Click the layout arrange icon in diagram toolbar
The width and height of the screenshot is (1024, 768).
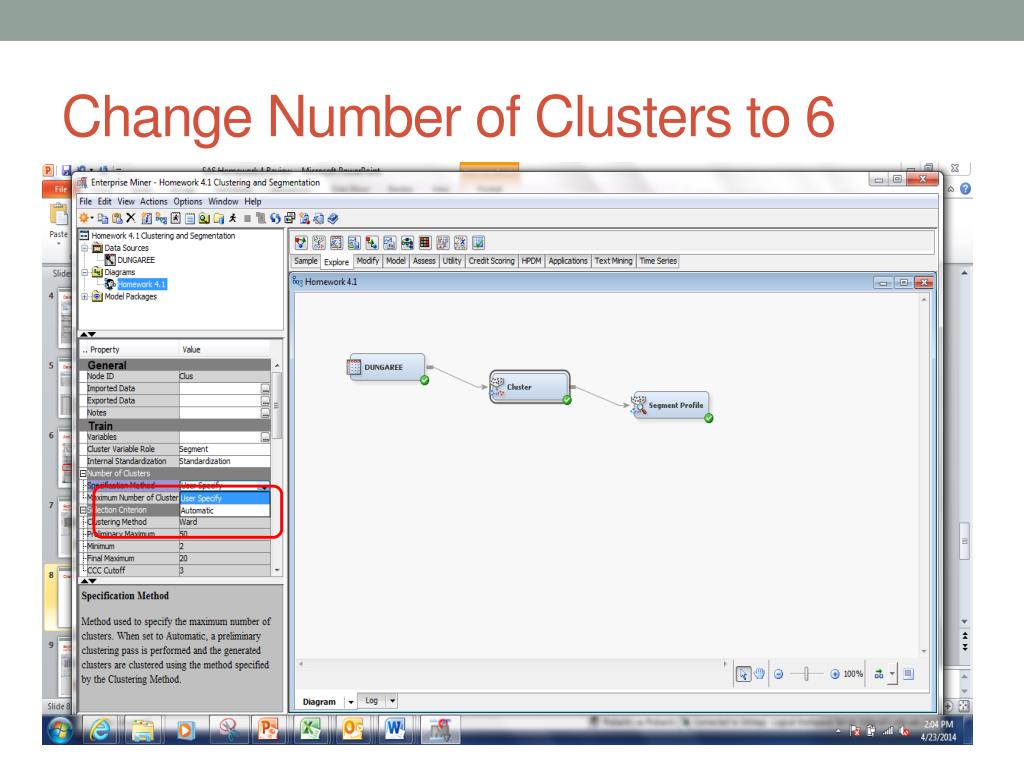[x=879, y=674]
